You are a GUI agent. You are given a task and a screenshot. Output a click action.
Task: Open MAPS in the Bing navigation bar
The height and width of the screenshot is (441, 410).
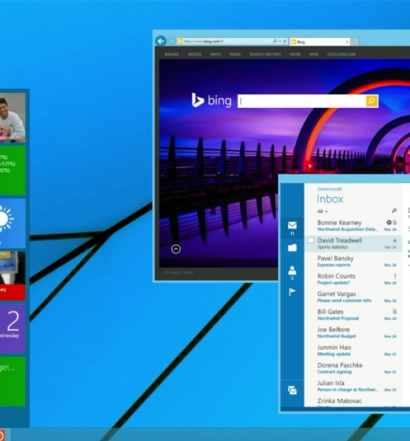coord(215,54)
